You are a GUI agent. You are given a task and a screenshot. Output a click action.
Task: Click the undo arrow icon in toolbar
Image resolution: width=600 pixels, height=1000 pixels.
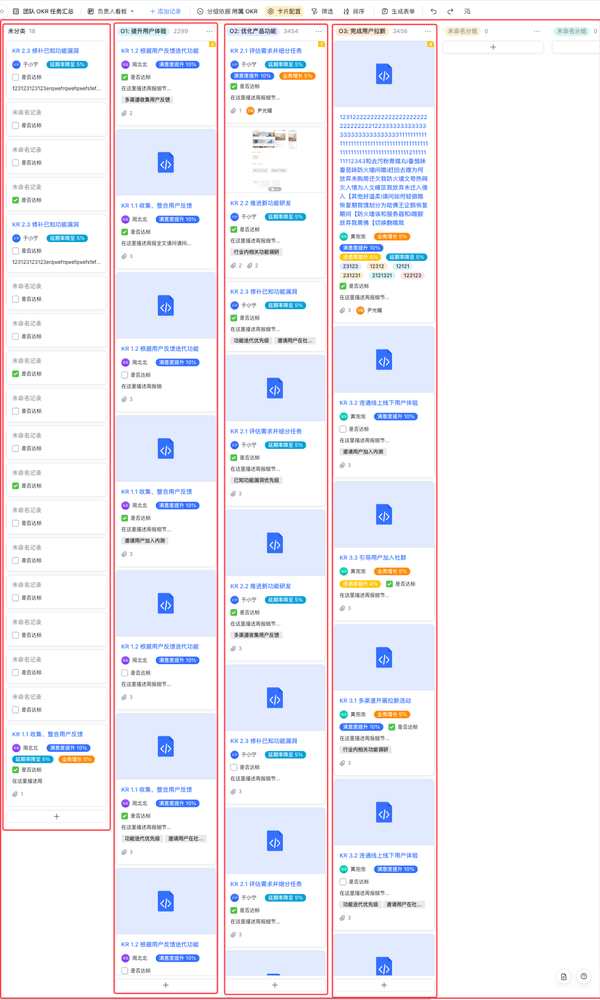click(x=434, y=11)
